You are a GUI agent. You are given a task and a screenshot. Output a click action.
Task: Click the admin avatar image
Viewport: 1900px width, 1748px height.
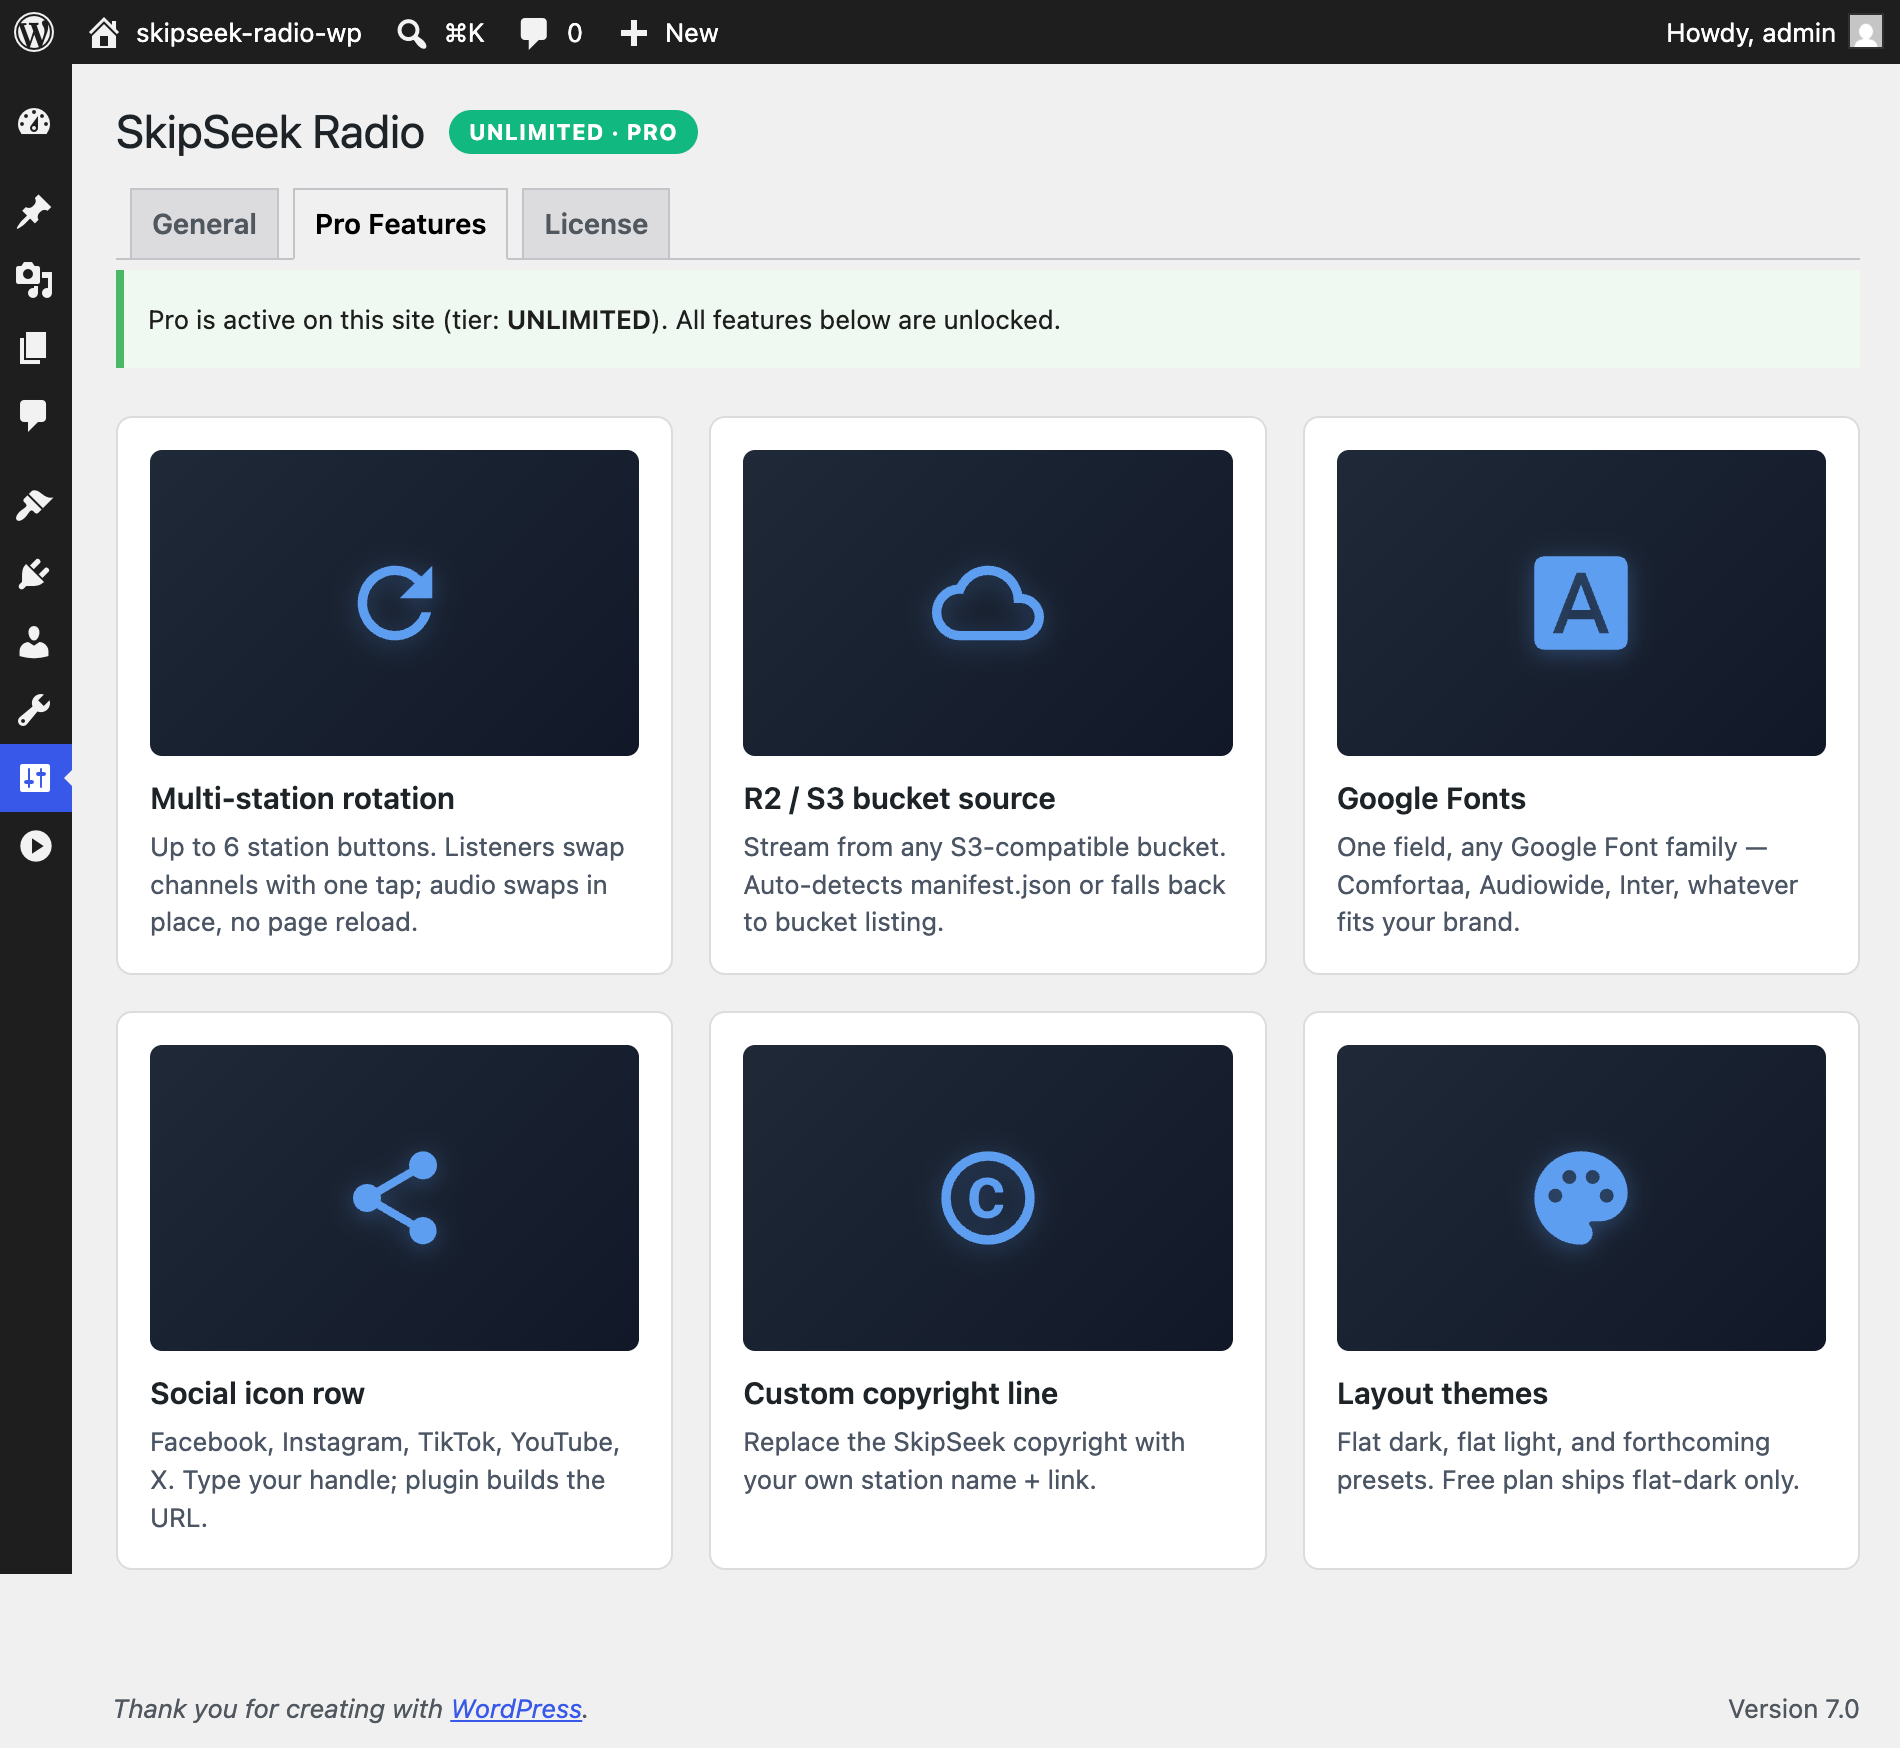tap(1865, 32)
